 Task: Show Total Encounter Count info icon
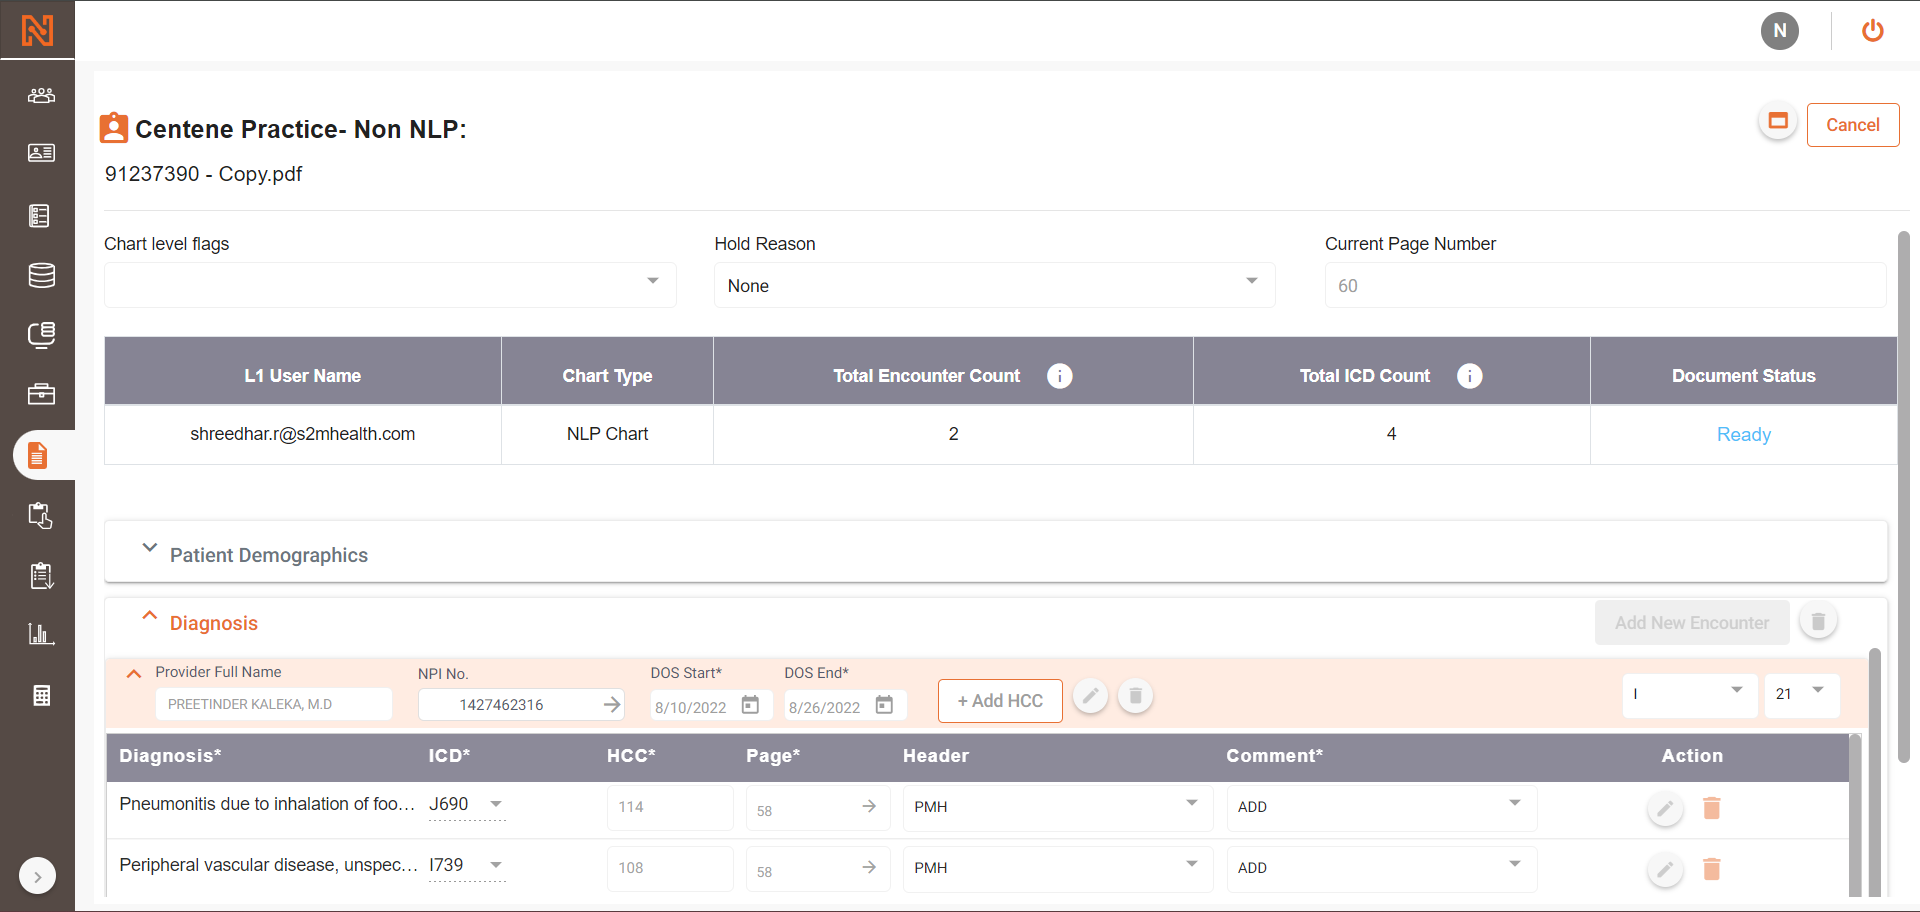[x=1060, y=376]
